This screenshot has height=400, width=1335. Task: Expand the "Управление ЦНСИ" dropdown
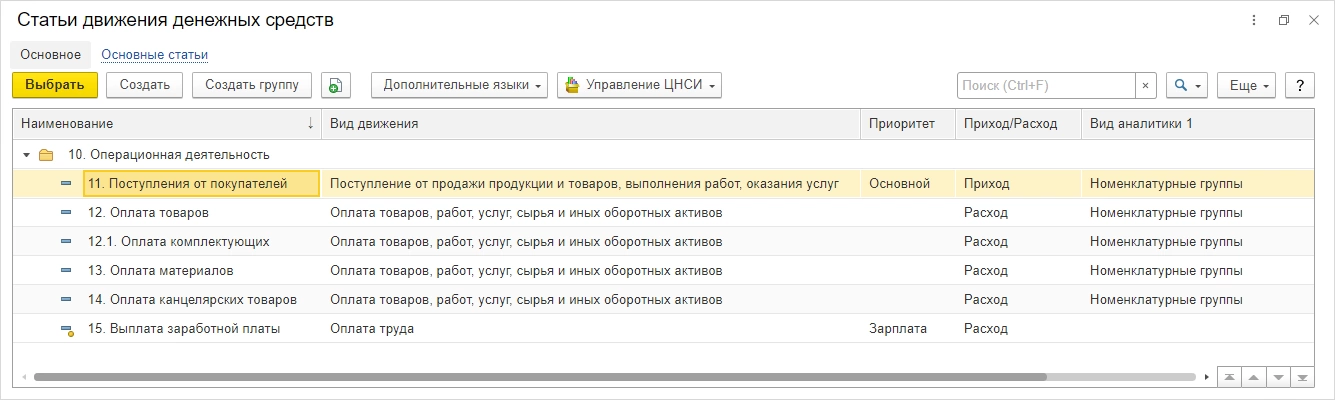click(x=639, y=85)
